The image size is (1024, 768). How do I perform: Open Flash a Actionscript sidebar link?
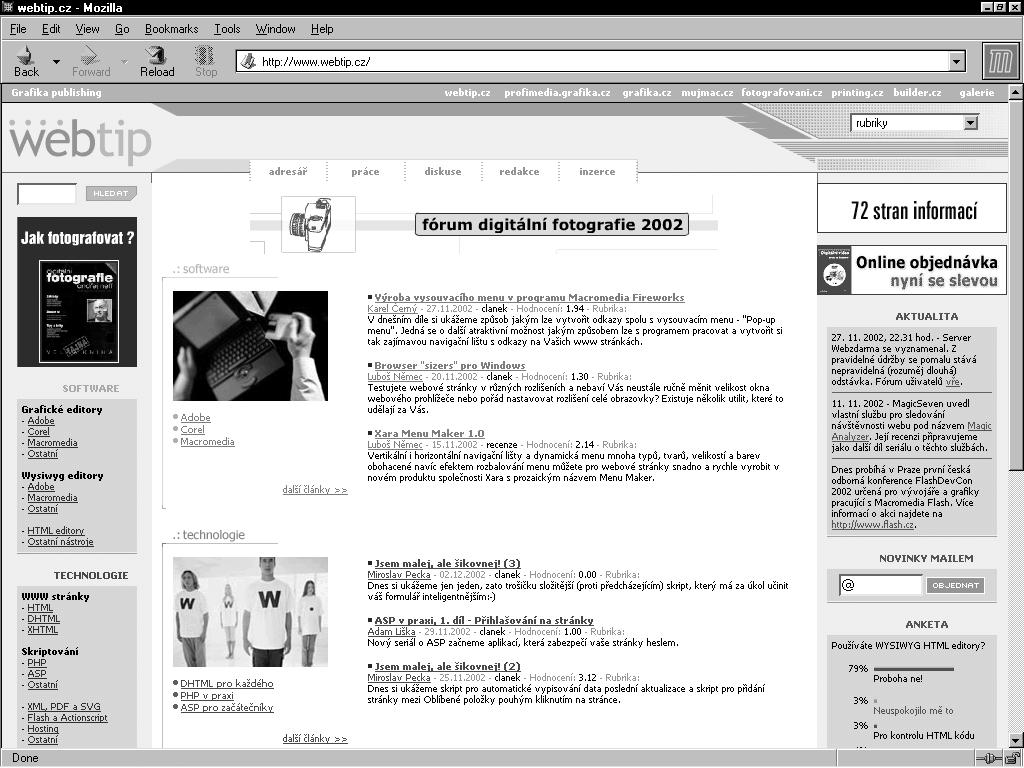point(67,718)
